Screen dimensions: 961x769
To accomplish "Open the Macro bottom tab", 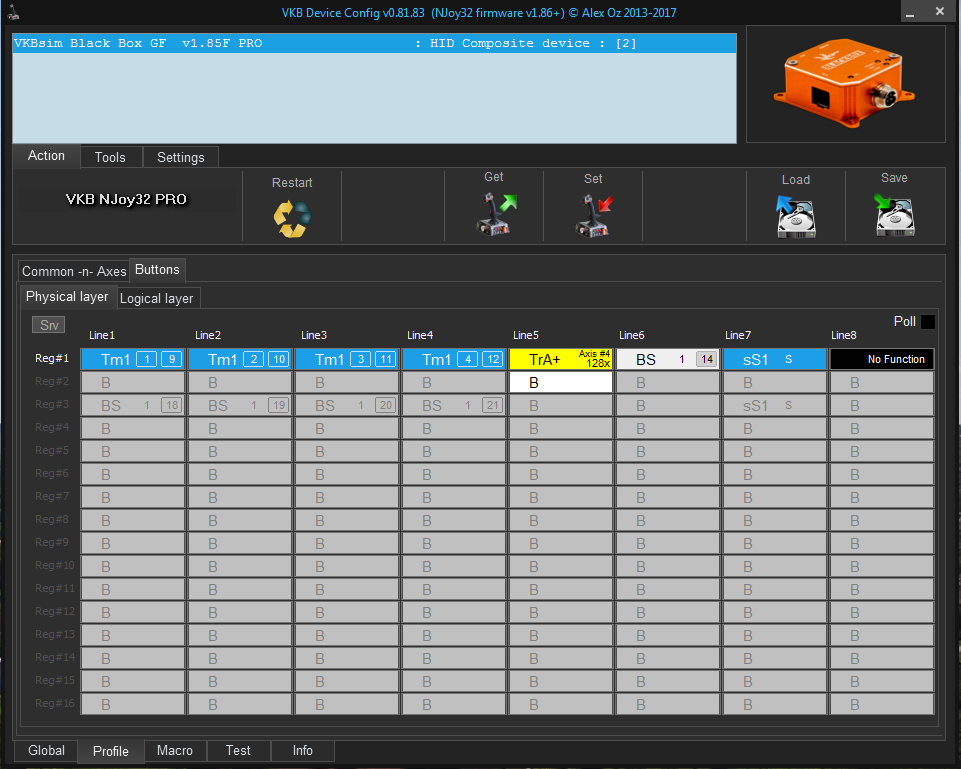I will (x=175, y=751).
